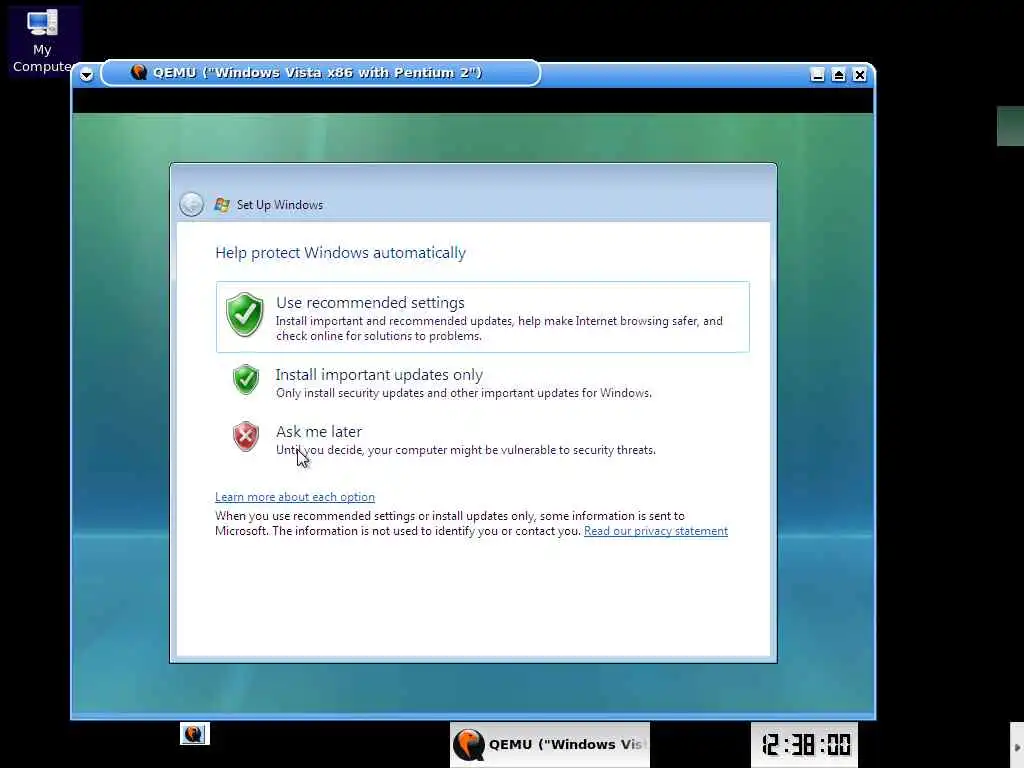
Task: Click the digital clock in the bottom panel
Action: tap(804, 744)
